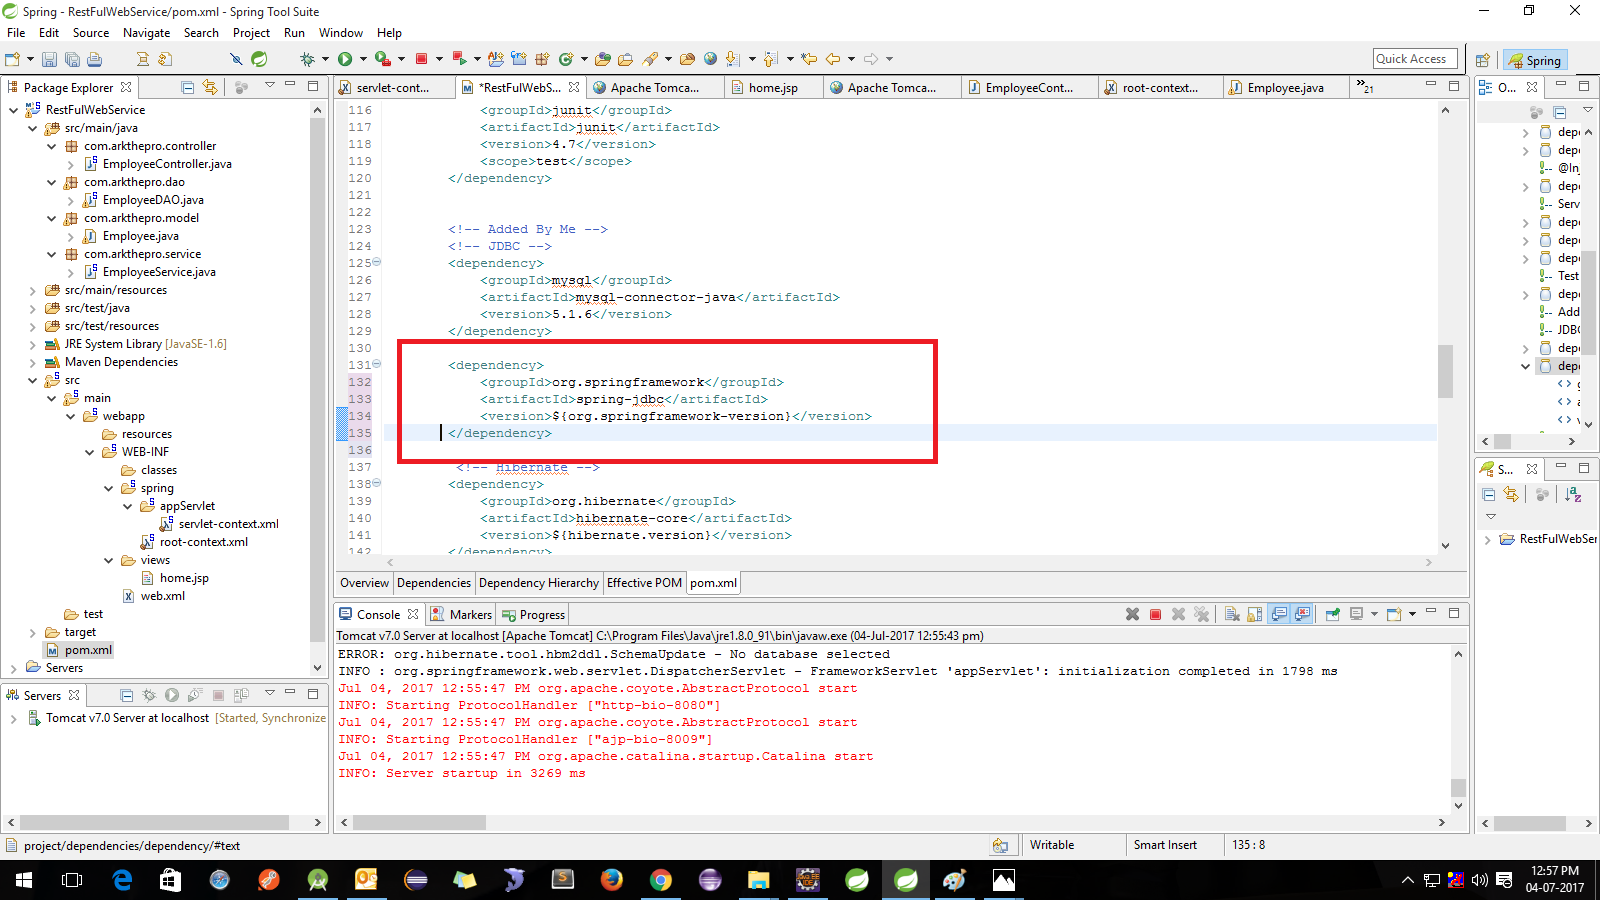Clear the Console output

click(x=1232, y=614)
